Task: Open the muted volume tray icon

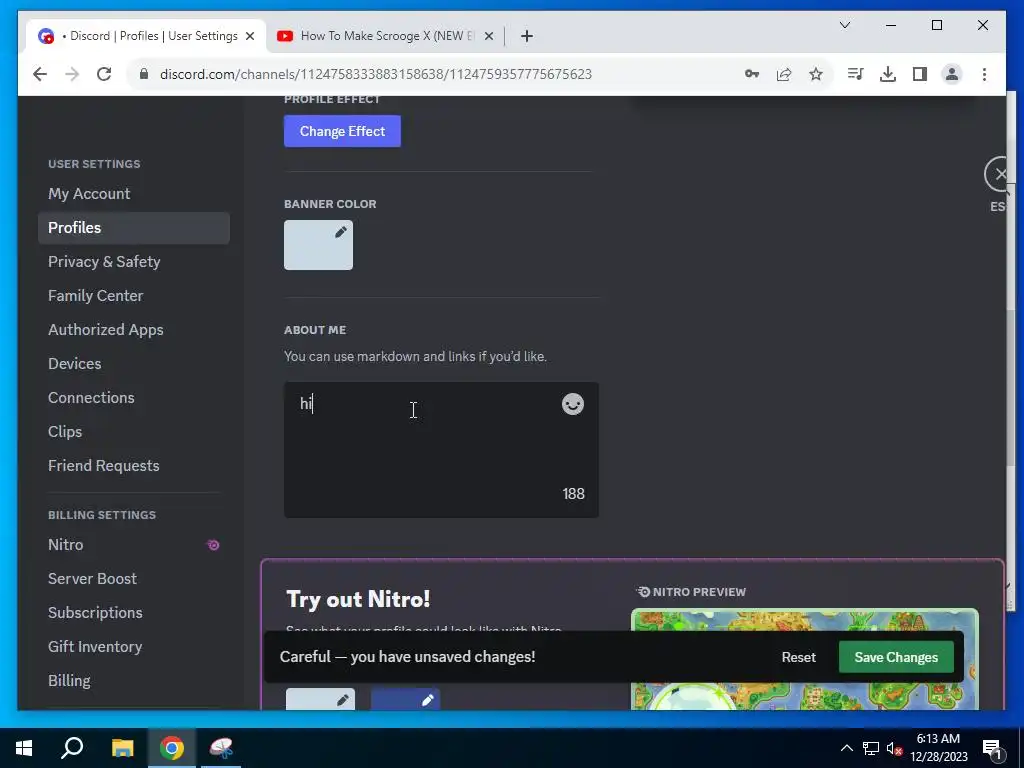Action: coord(894,748)
